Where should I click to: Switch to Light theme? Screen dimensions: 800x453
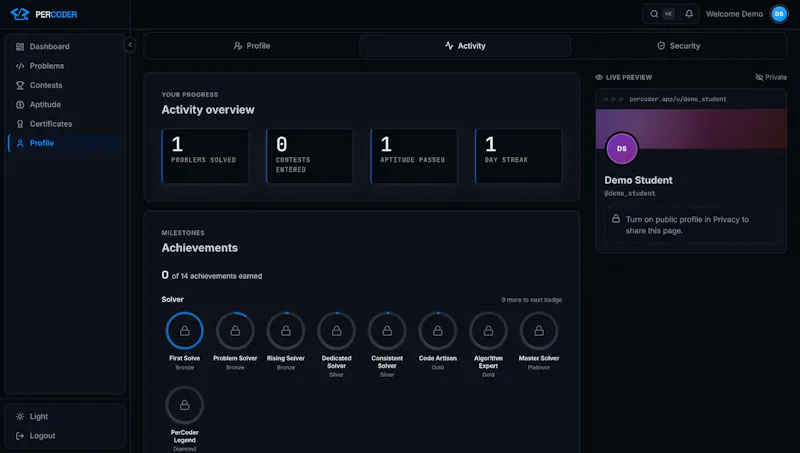point(65,417)
